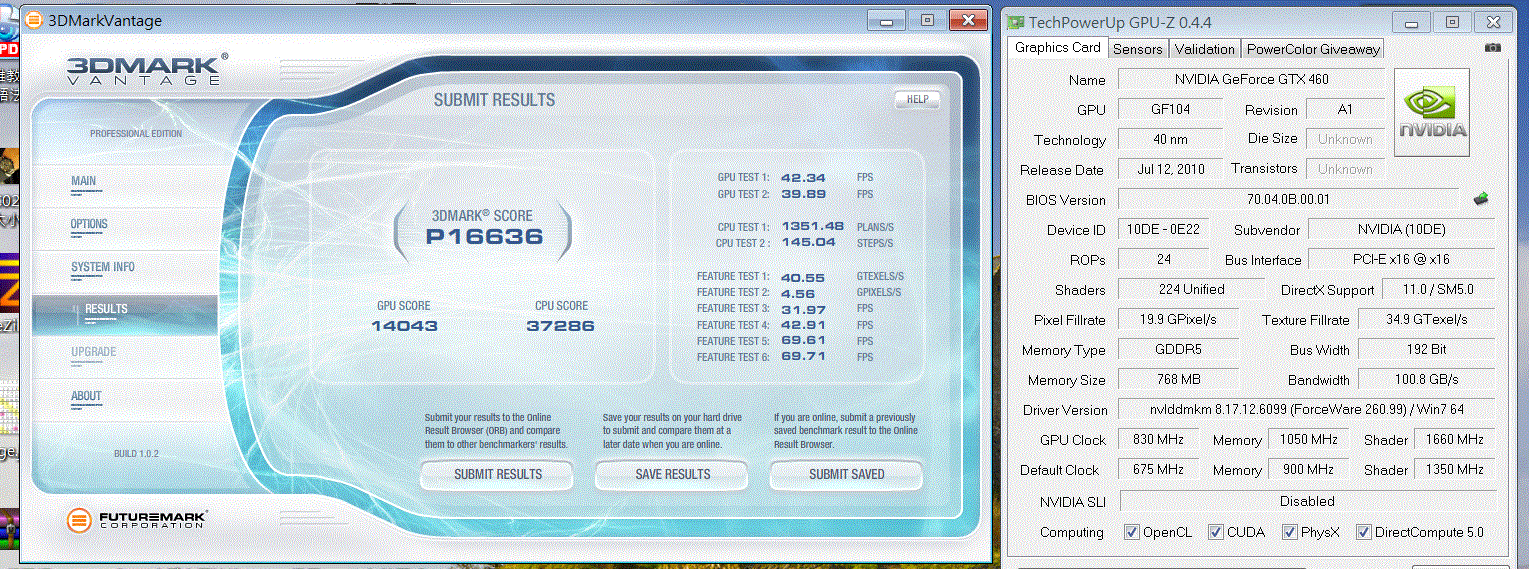Click the Bandwidth field 100.8 GB/s

pos(1426,379)
